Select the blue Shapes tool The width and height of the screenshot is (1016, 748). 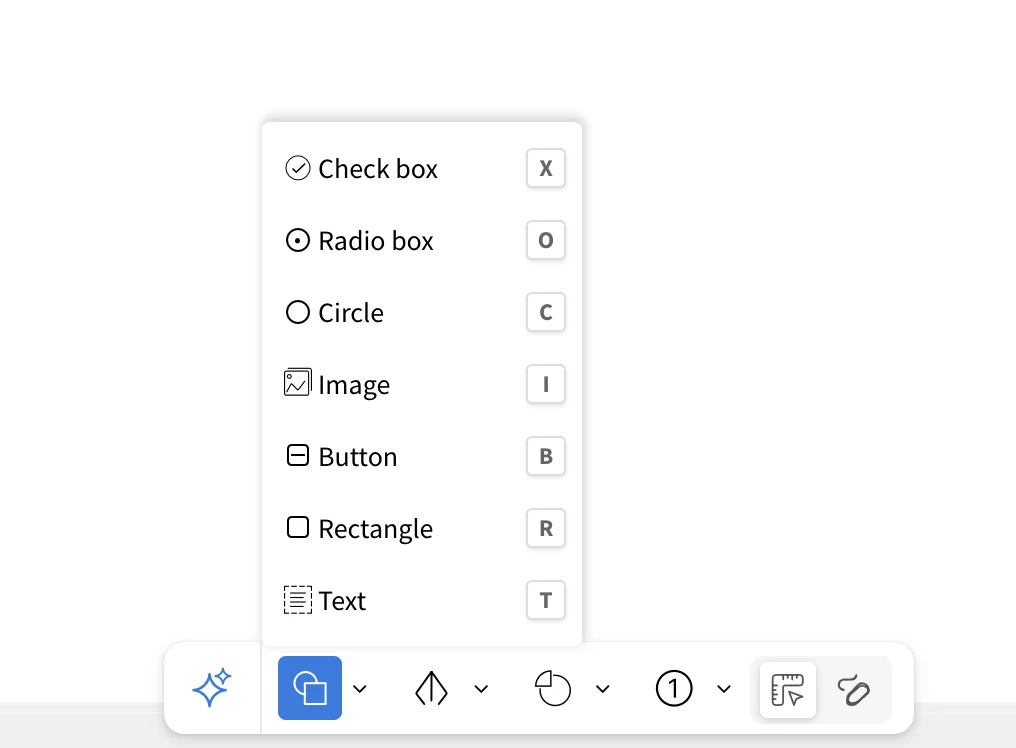[309, 688]
